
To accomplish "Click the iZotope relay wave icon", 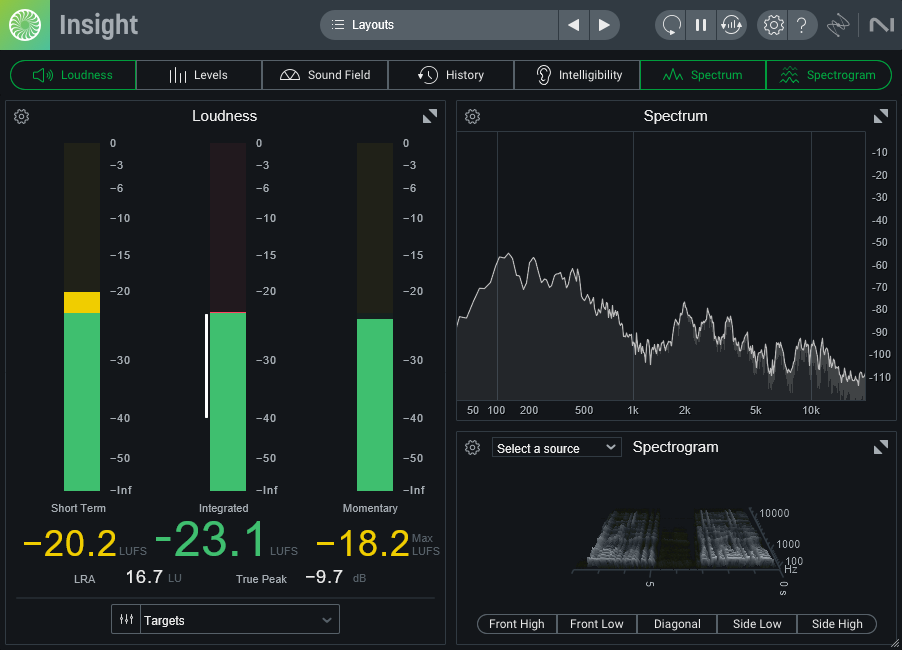I will tap(838, 25).
